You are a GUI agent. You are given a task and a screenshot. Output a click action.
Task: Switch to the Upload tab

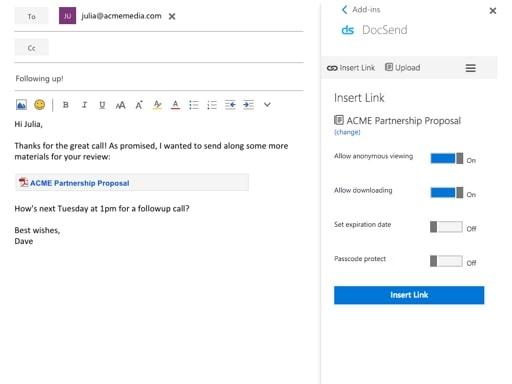click(x=403, y=68)
